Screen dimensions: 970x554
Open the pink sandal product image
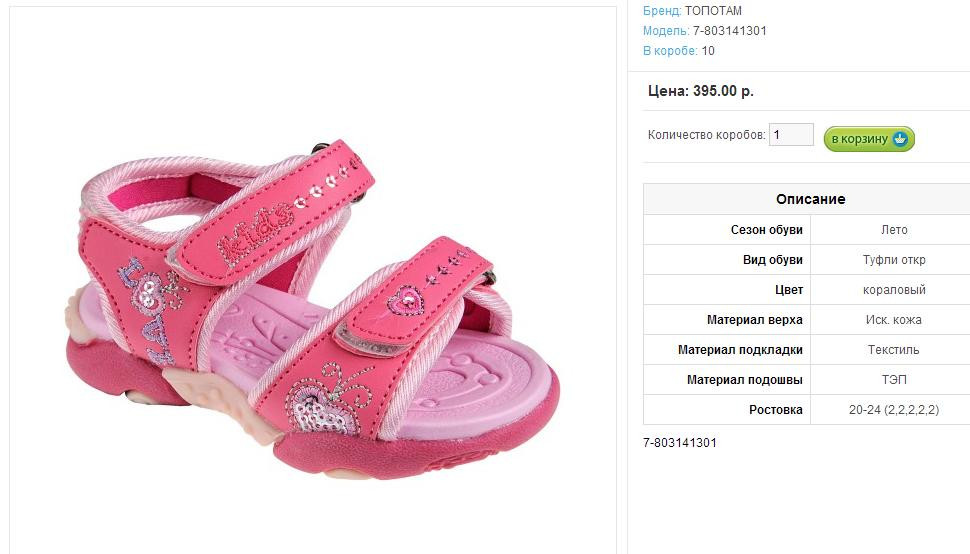312,309
